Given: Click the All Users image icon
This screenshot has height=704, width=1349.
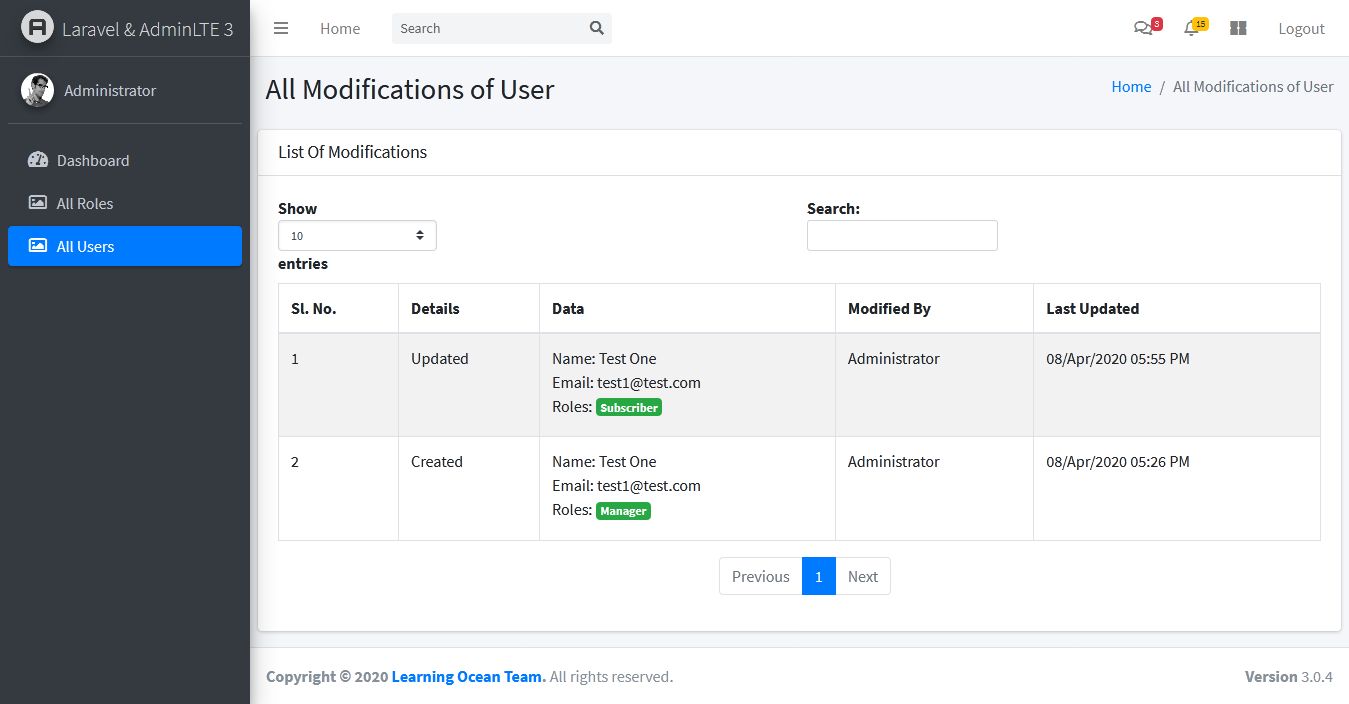Looking at the screenshot, I should [x=38, y=246].
